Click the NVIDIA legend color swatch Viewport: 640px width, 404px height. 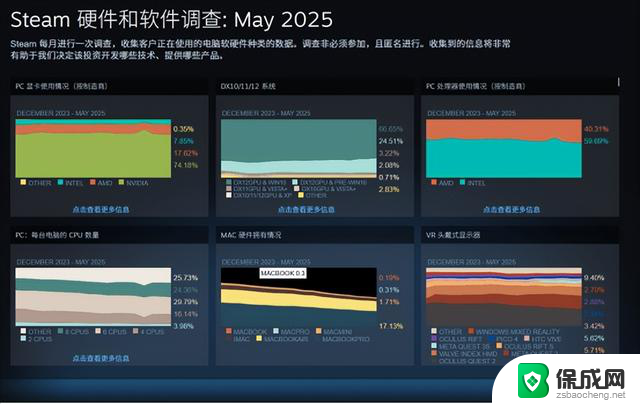121,182
